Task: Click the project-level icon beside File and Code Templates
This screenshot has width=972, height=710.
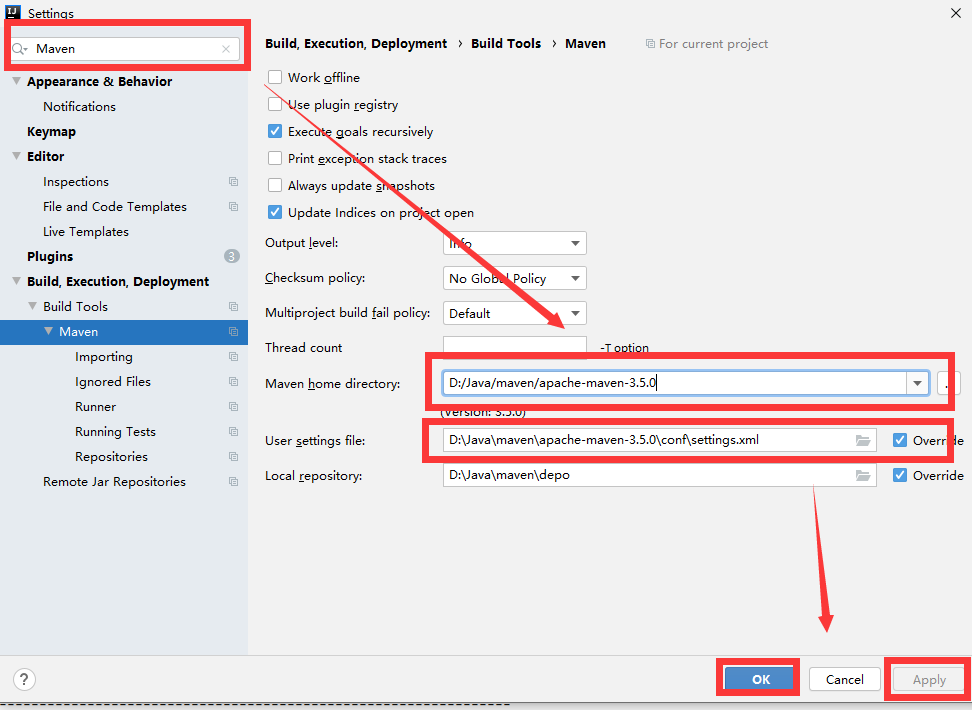Action: 234,206
